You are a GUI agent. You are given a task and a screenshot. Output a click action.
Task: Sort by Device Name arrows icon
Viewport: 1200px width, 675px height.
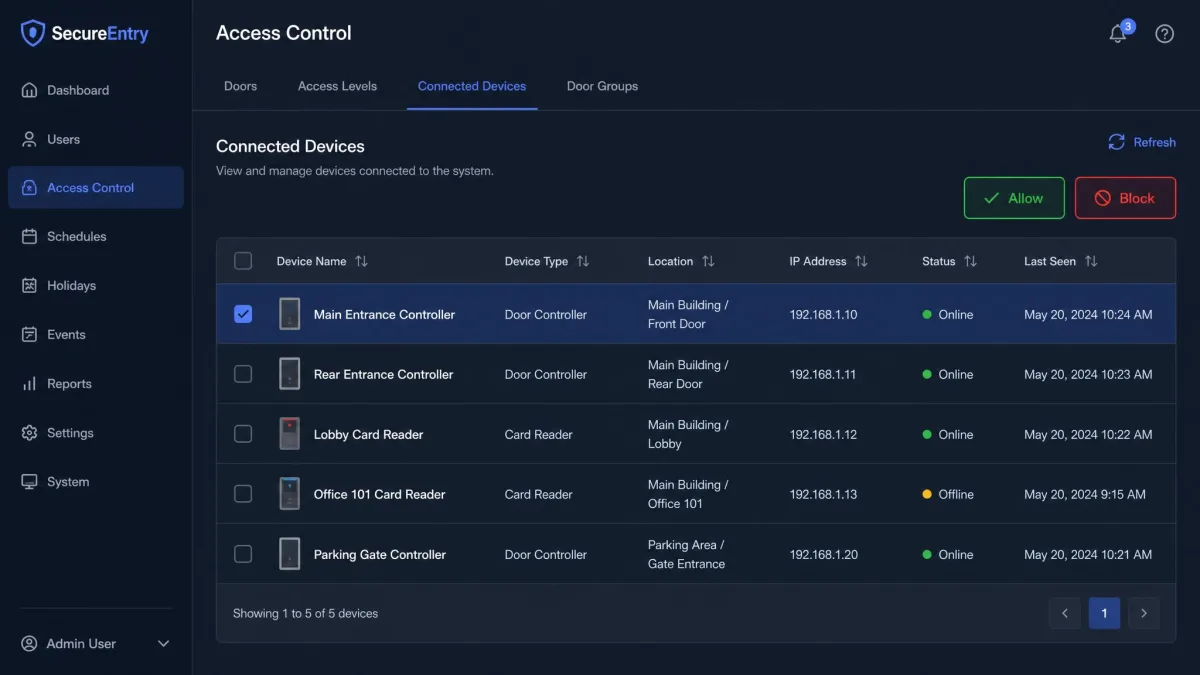click(x=362, y=261)
